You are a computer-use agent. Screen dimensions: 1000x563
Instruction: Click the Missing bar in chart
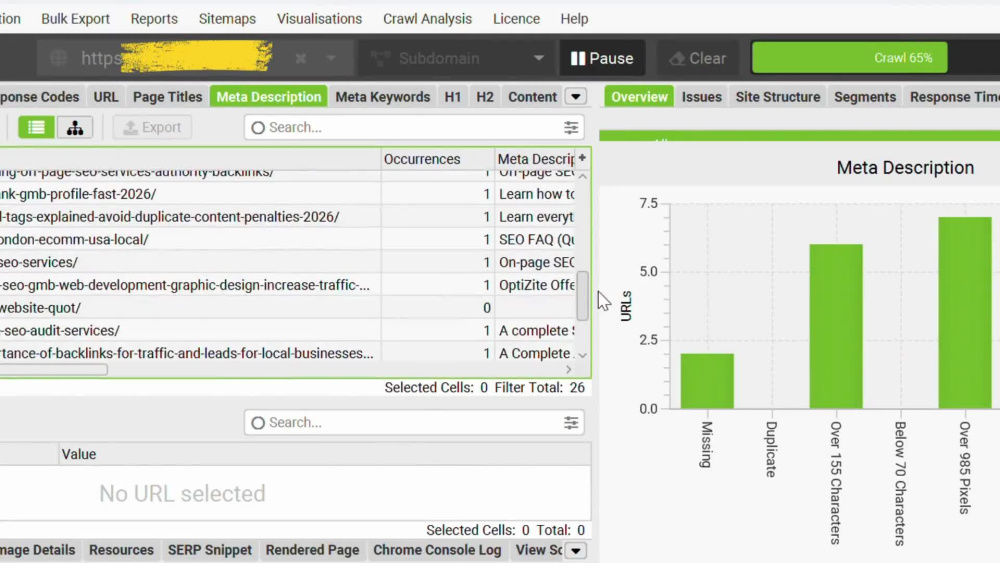(x=707, y=381)
